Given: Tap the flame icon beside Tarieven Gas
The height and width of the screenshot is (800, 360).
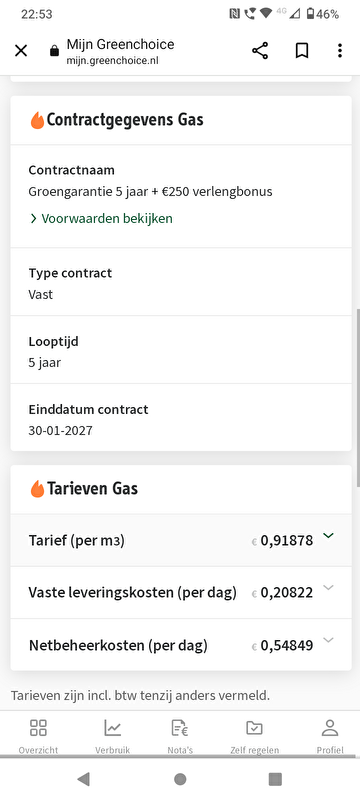Looking at the screenshot, I should click(x=37, y=488).
